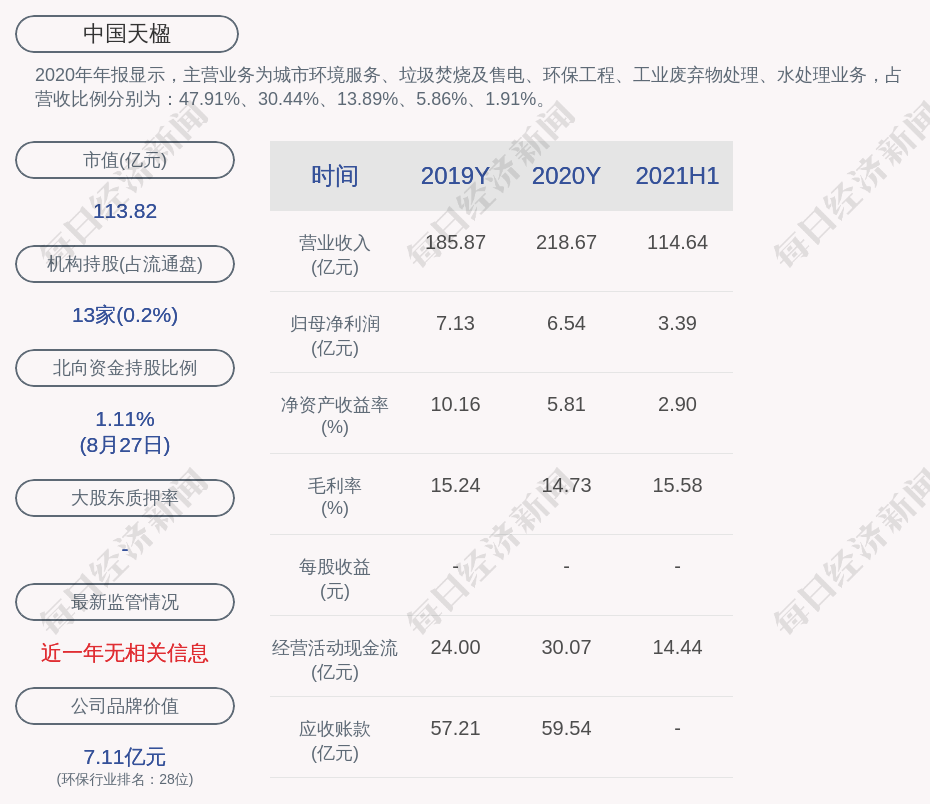930x804 pixels.
Task: Click the 1.11% northbound holding value
Action: [125, 419]
